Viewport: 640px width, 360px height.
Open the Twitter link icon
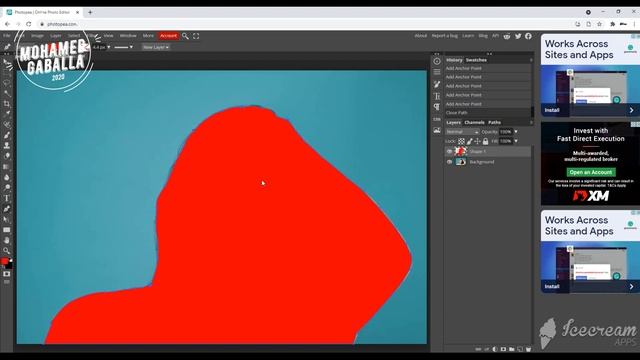click(x=518, y=36)
